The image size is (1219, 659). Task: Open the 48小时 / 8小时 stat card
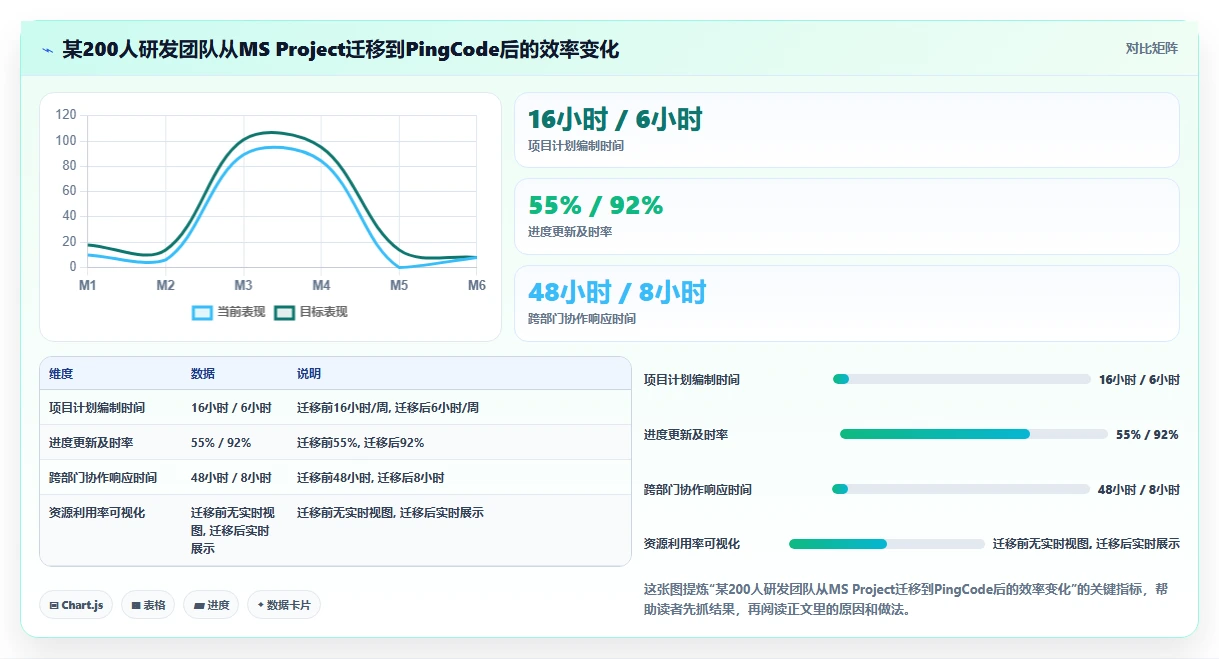pos(846,303)
